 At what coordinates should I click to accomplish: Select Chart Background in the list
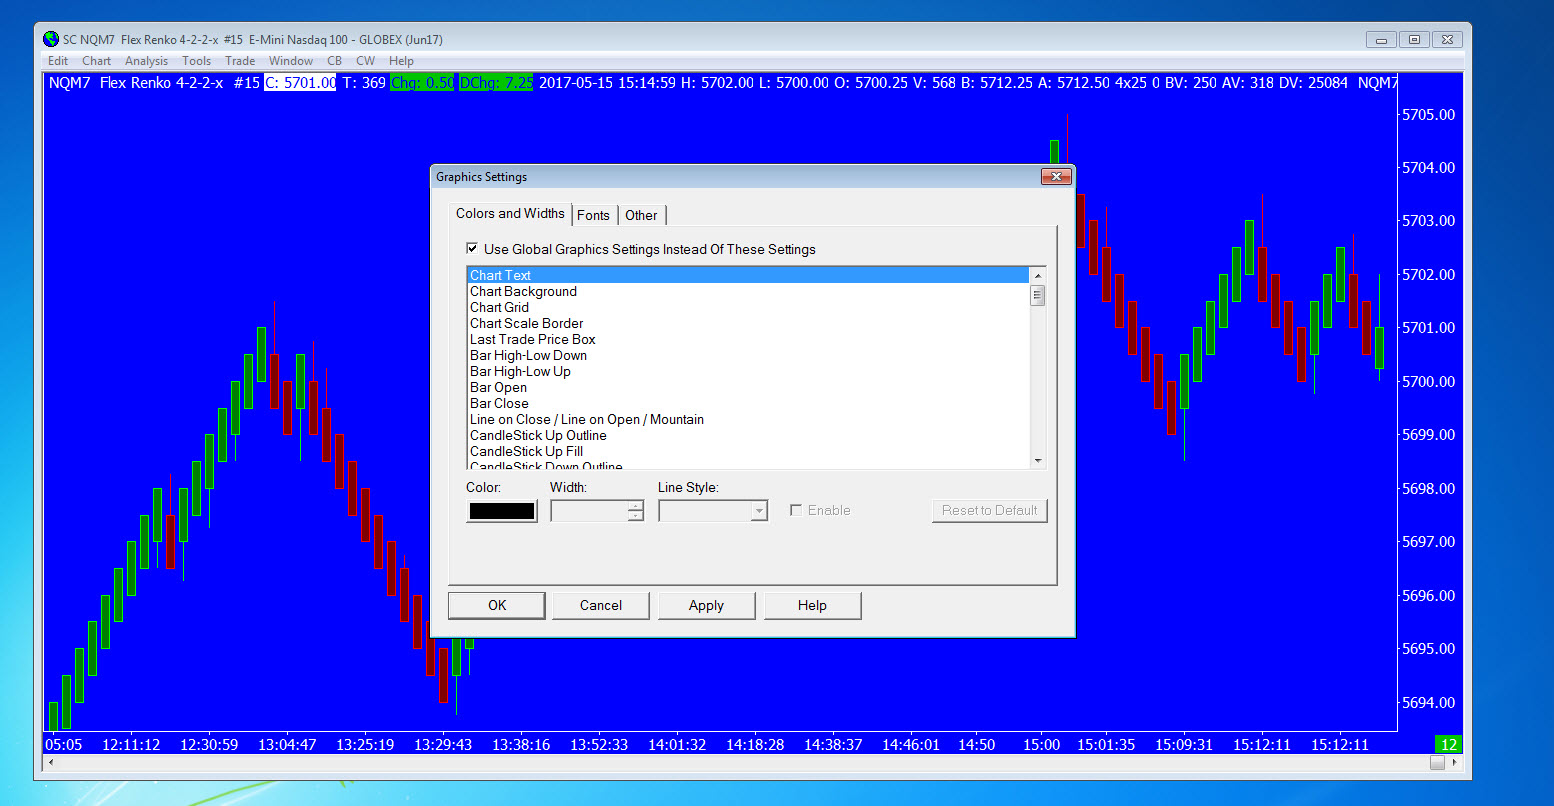(748, 291)
